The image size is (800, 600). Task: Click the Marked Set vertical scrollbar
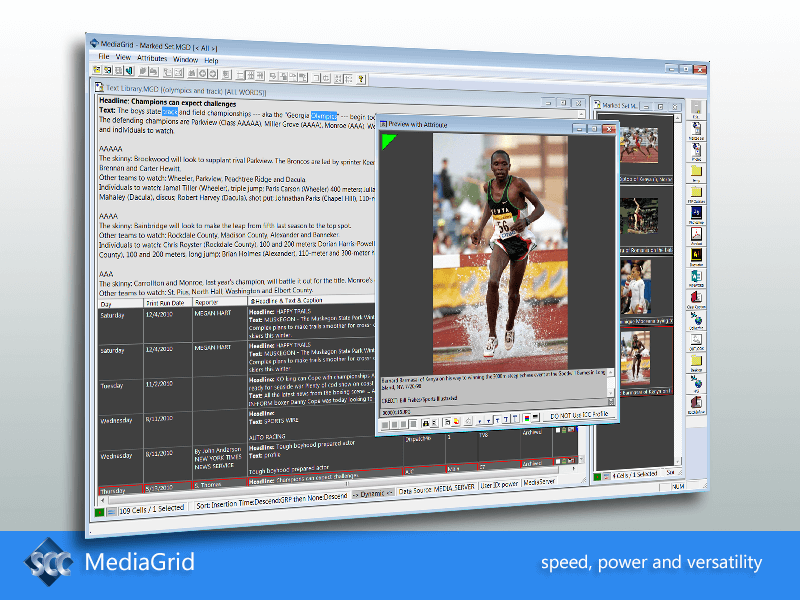pyautogui.click(x=678, y=288)
